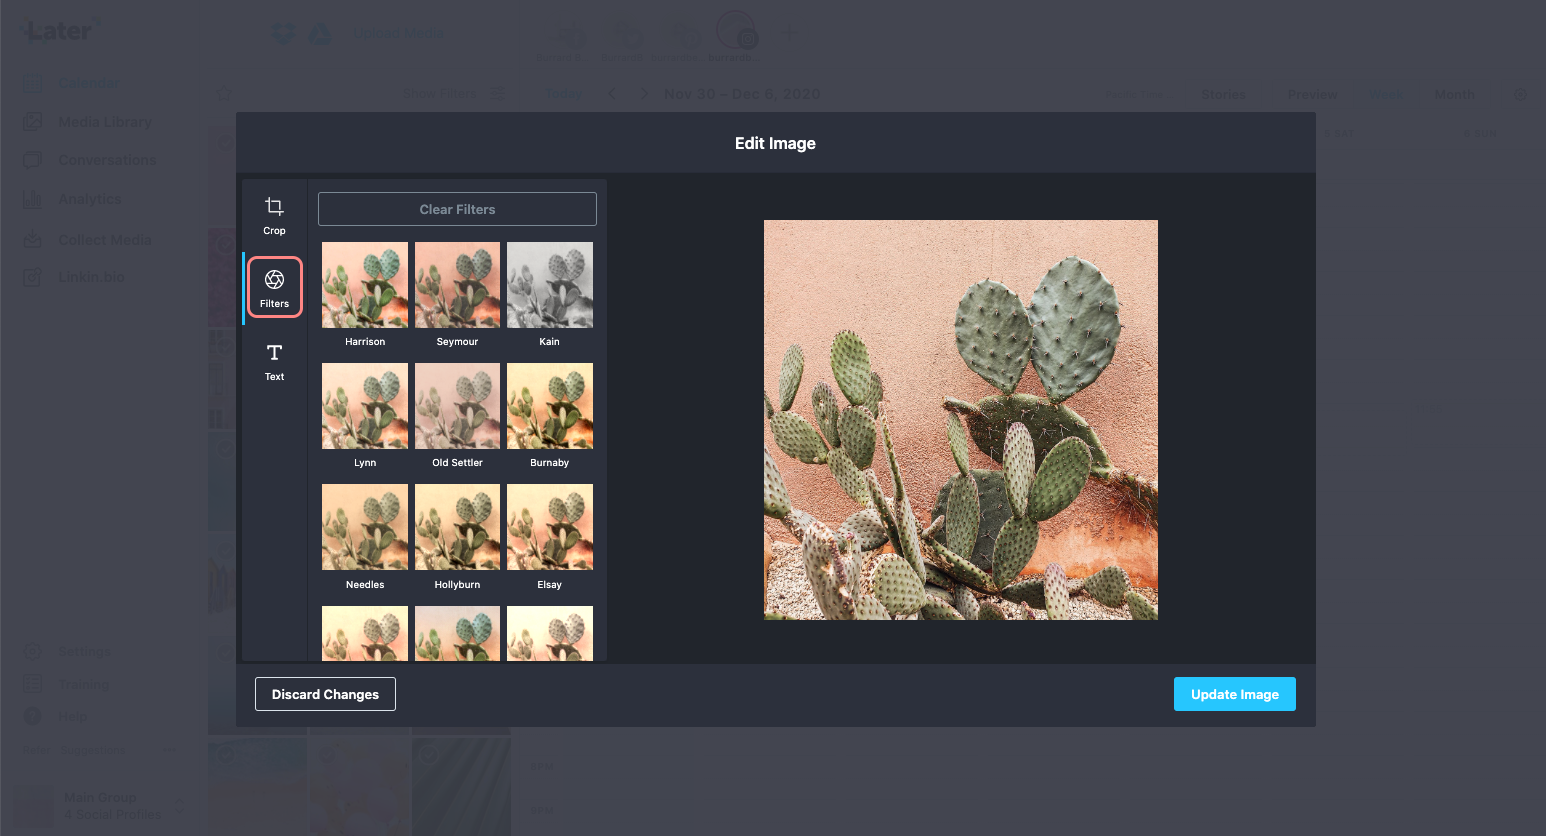This screenshot has height=836, width=1546.
Task: Go to previous week arrow
Action: [612, 94]
